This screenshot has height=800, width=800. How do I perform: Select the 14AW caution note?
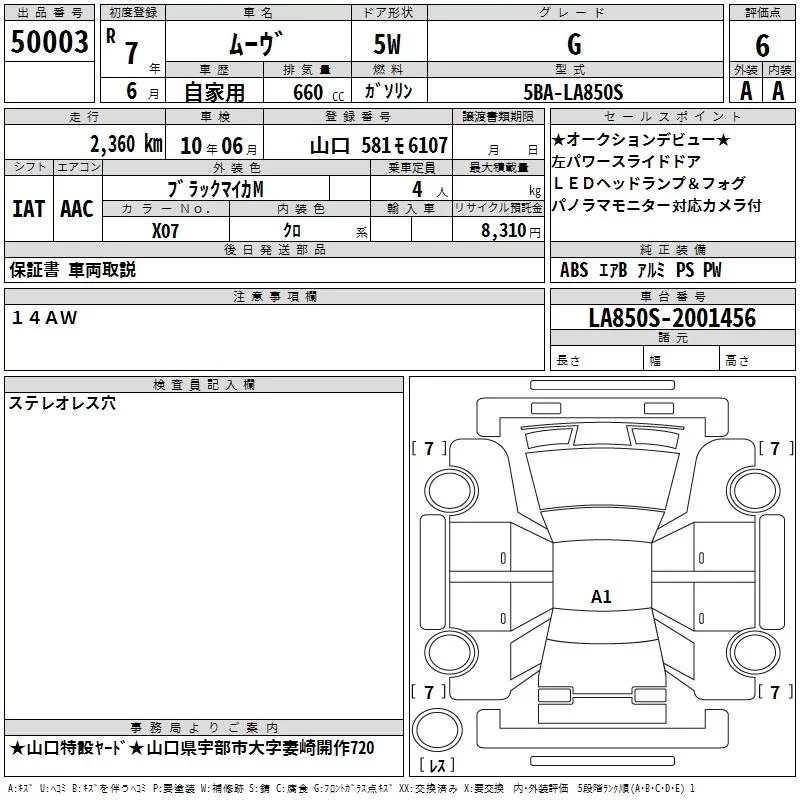(x=45, y=317)
